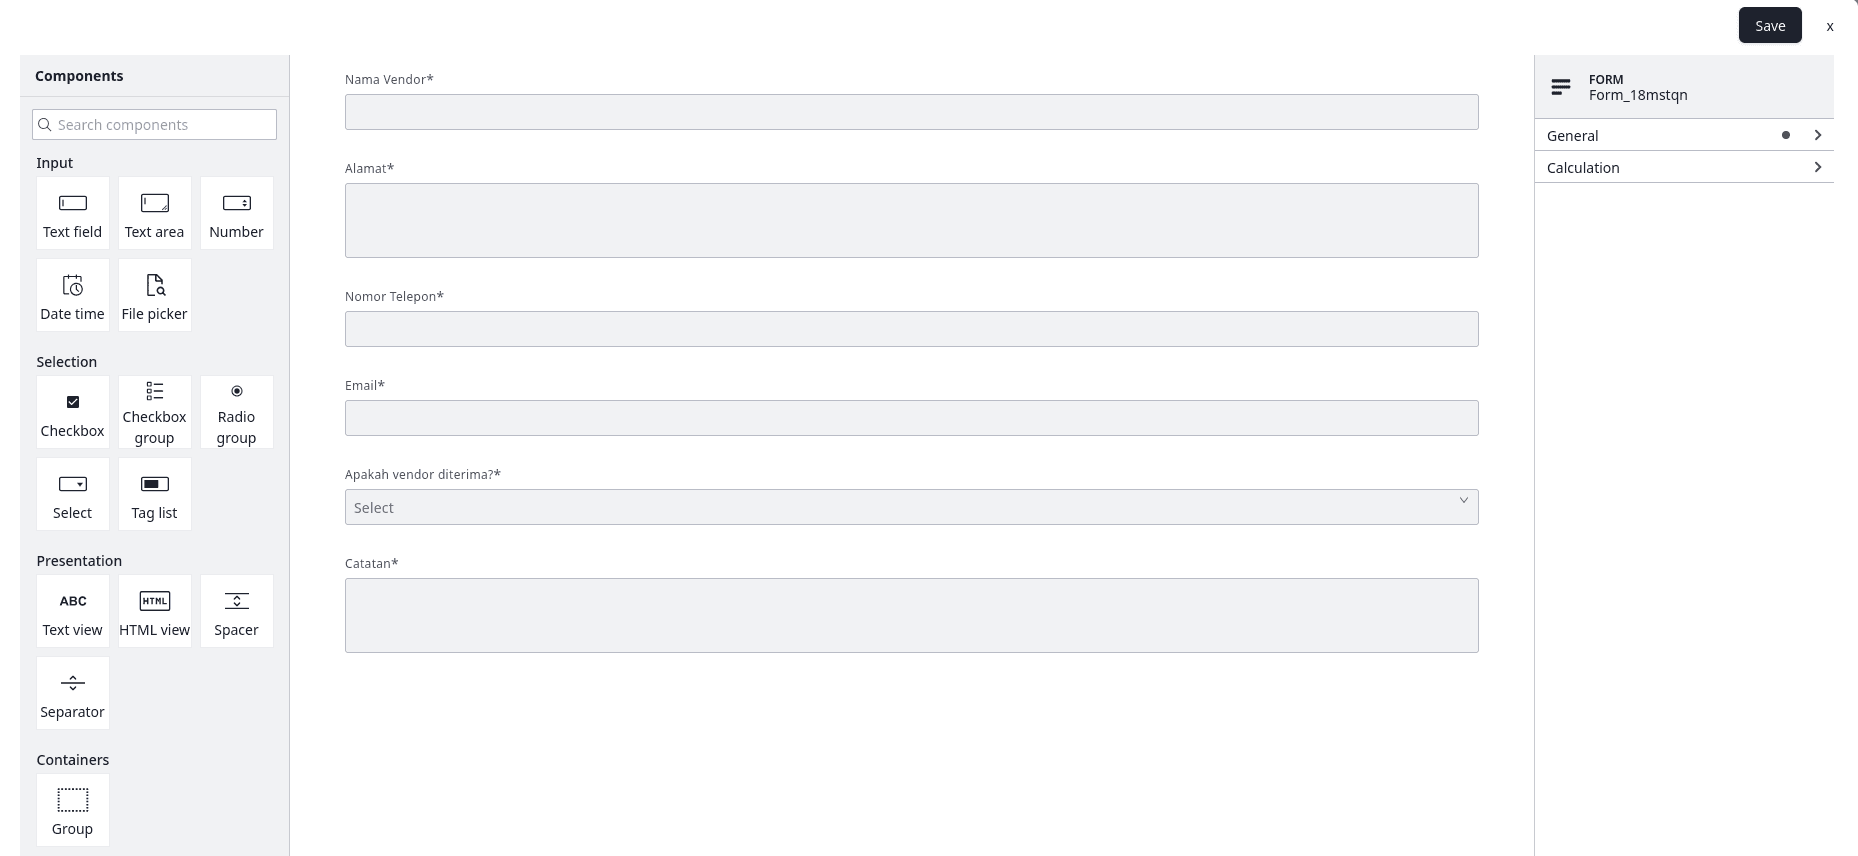Pick the Separator component
Viewport: 1858px width, 856px height.
[73, 694]
